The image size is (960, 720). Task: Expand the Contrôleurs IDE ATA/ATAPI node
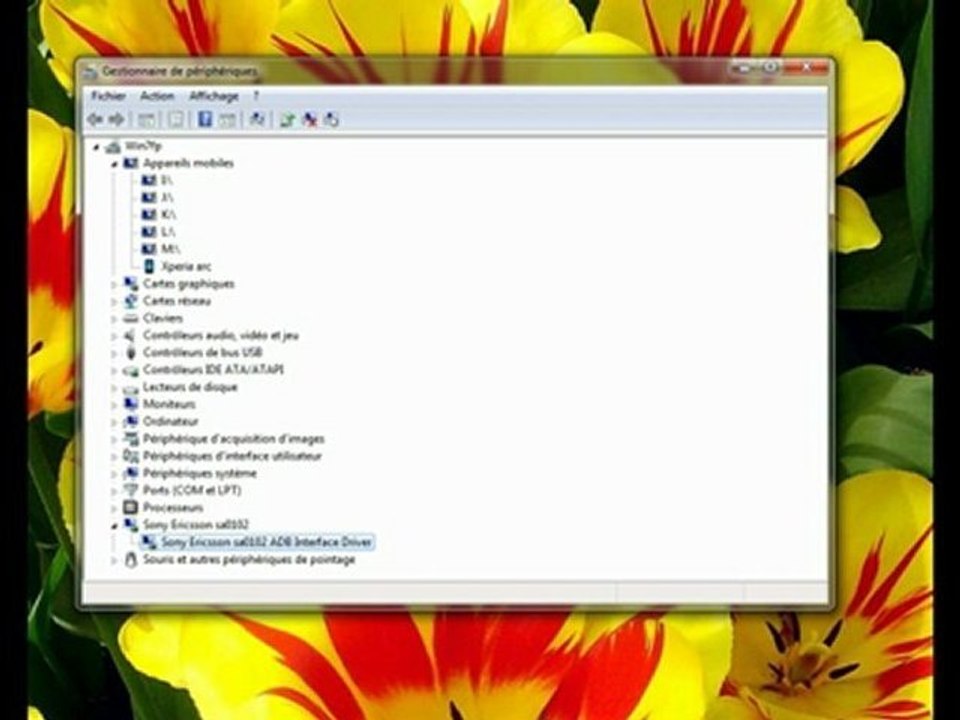click(x=114, y=370)
